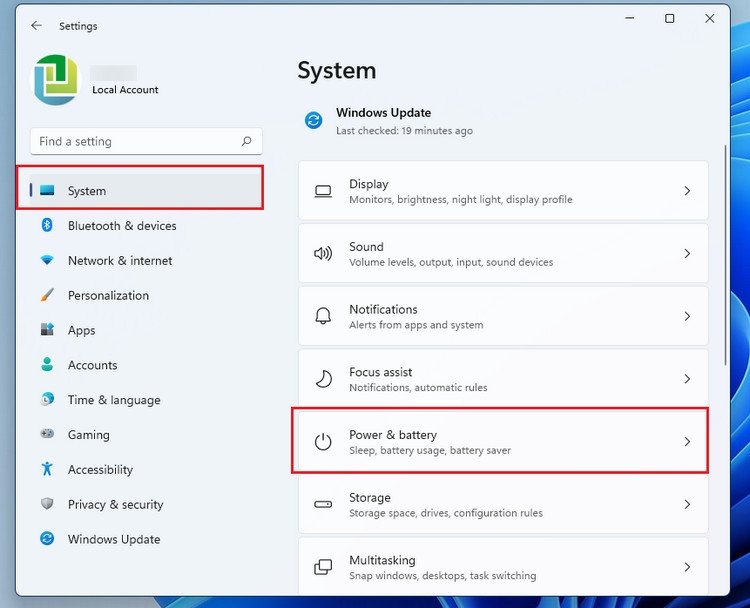Open Storage settings card title
Screen dimensions: 750x608
pos(370,498)
